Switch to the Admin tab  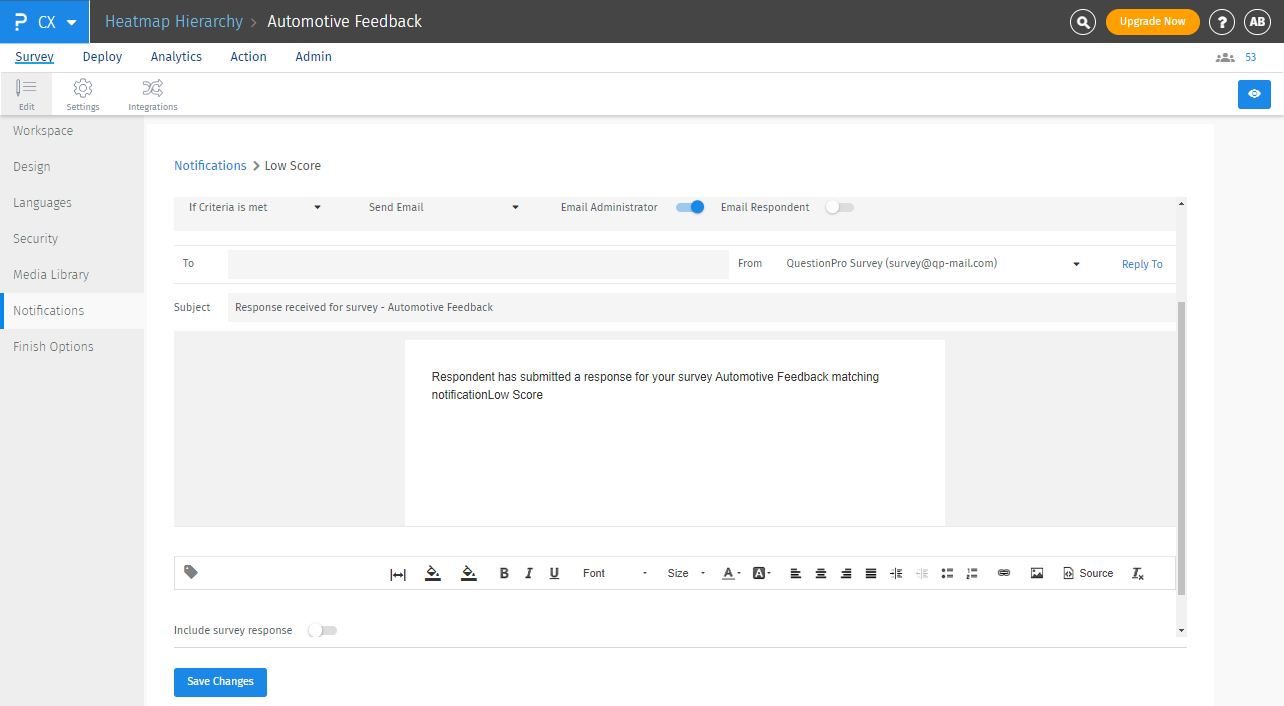point(313,57)
